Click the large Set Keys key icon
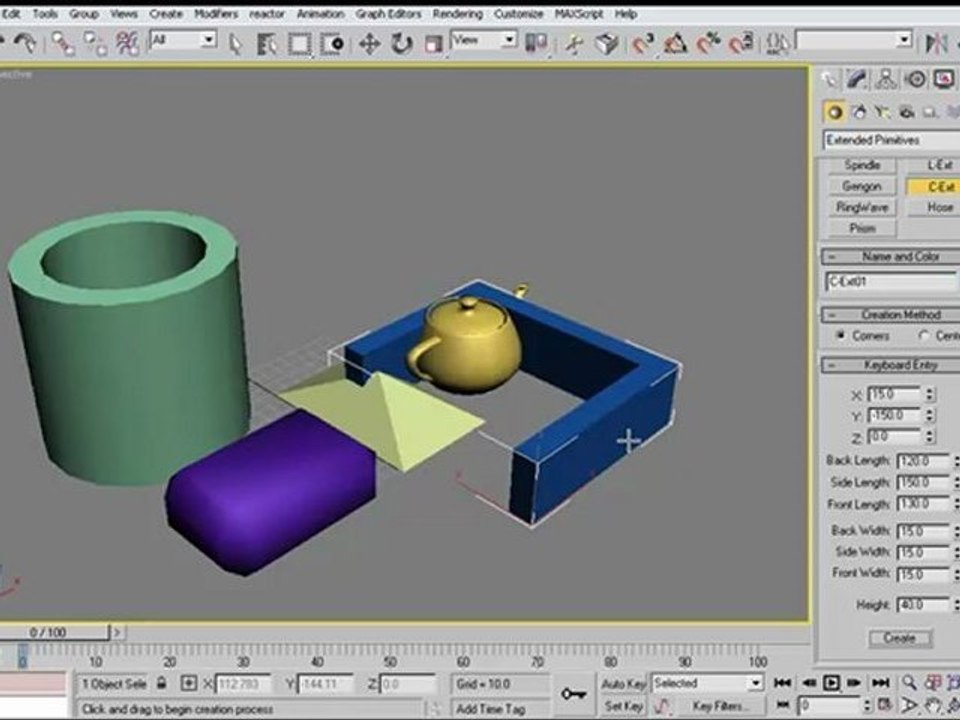The height and width of the screenshot is (720, 960). tap(573, 693)
